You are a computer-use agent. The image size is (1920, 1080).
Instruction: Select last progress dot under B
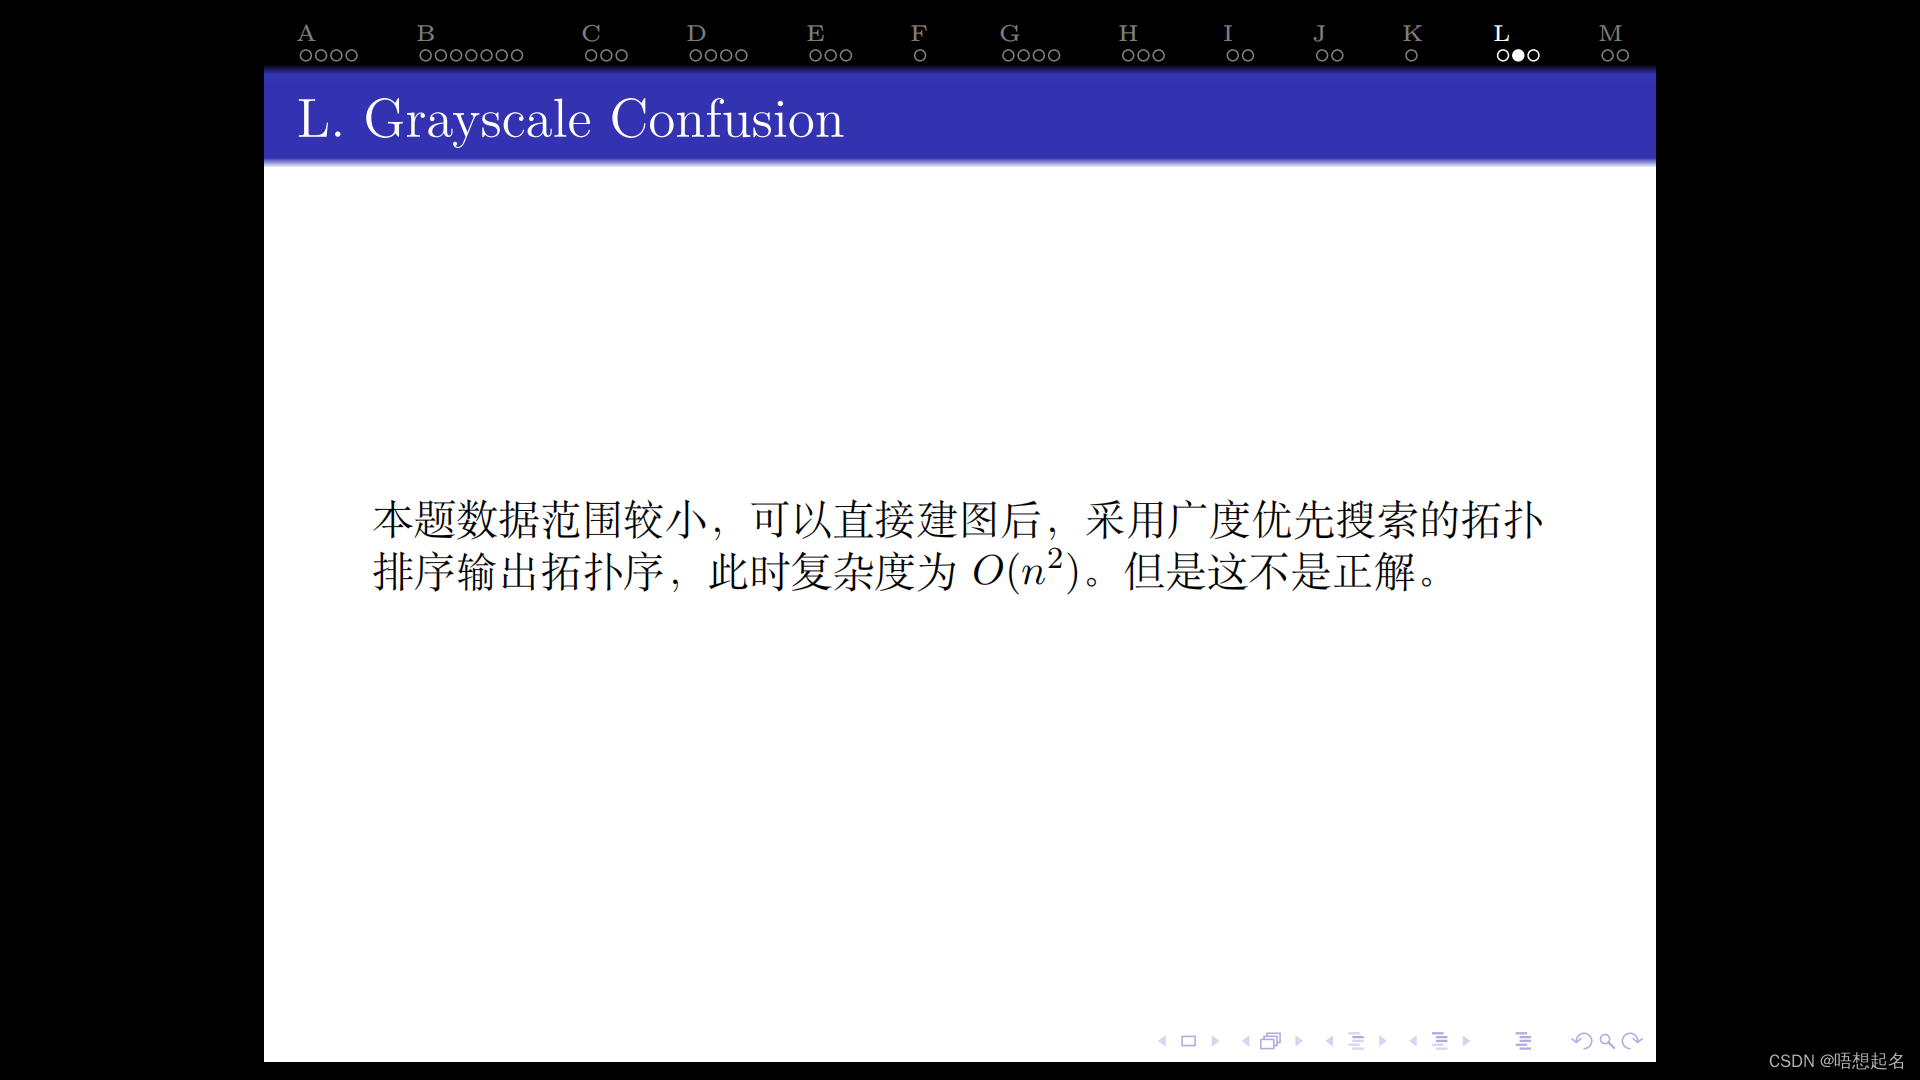[517, 56]
